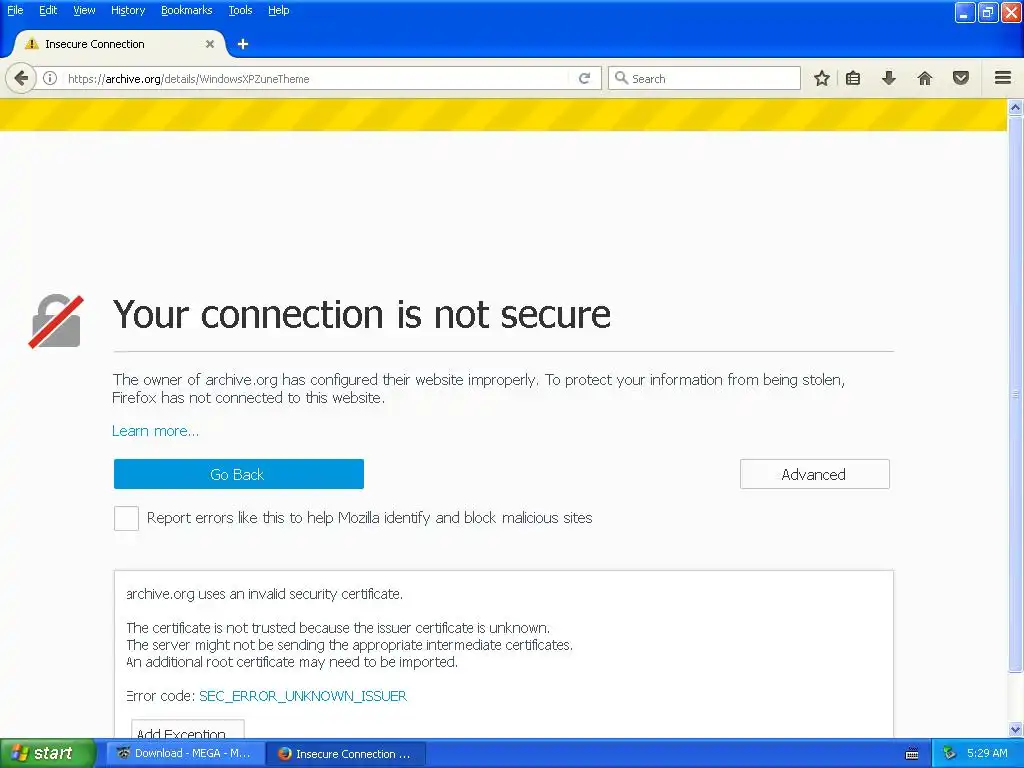The width and height of the screenshot is (1024, 768).
Task: Click the back arrow navigation button
Action: 21,78
